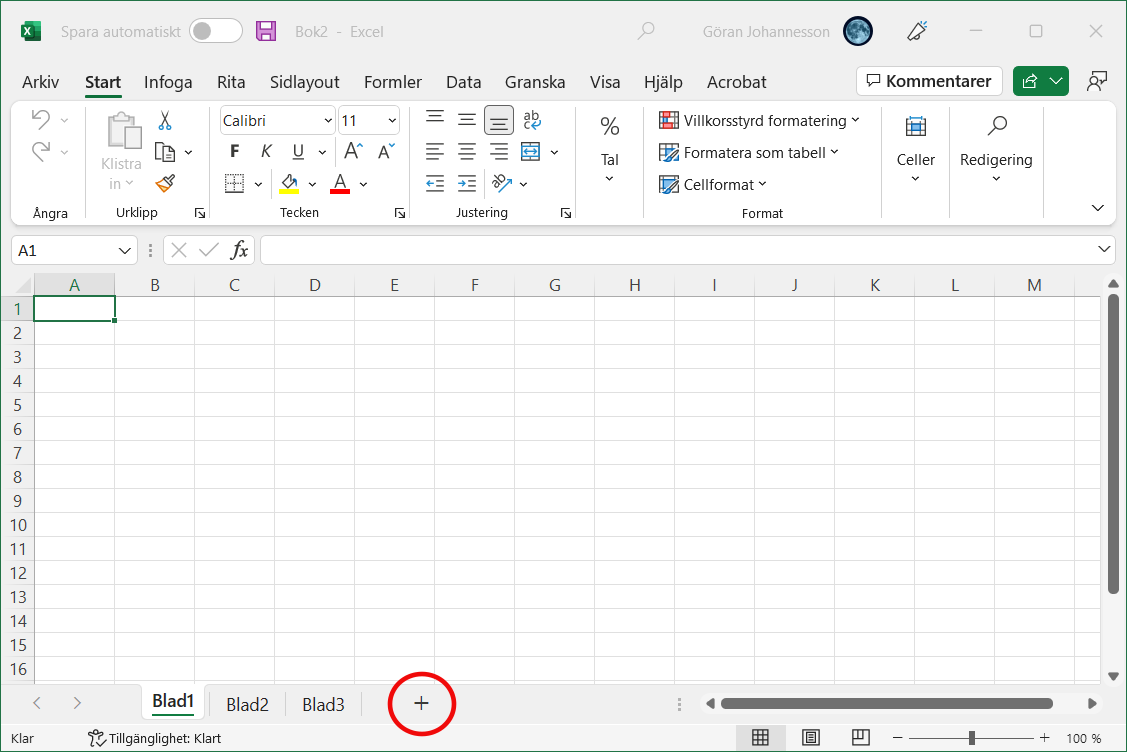Toggle the Spara automatiskt switch
The height and width of the screenshot is (752, 1127).
(x=216, y=31)
